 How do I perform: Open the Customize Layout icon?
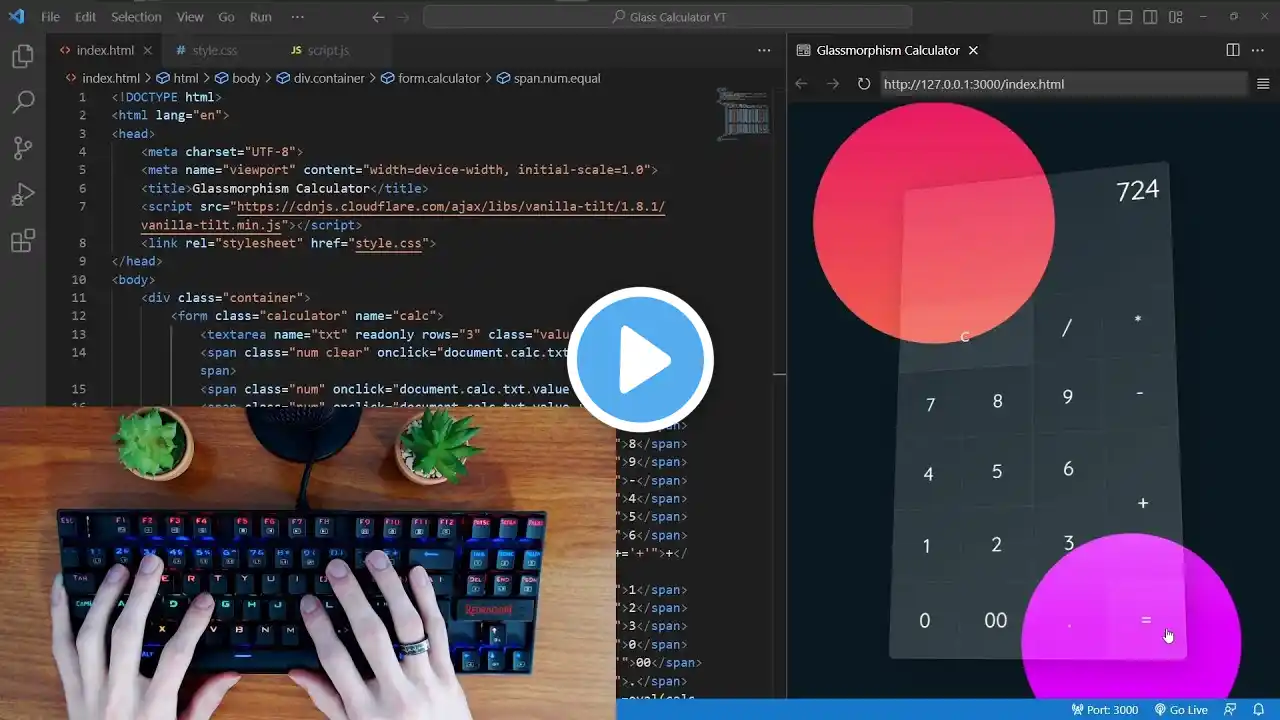(x=1175, y=17)
